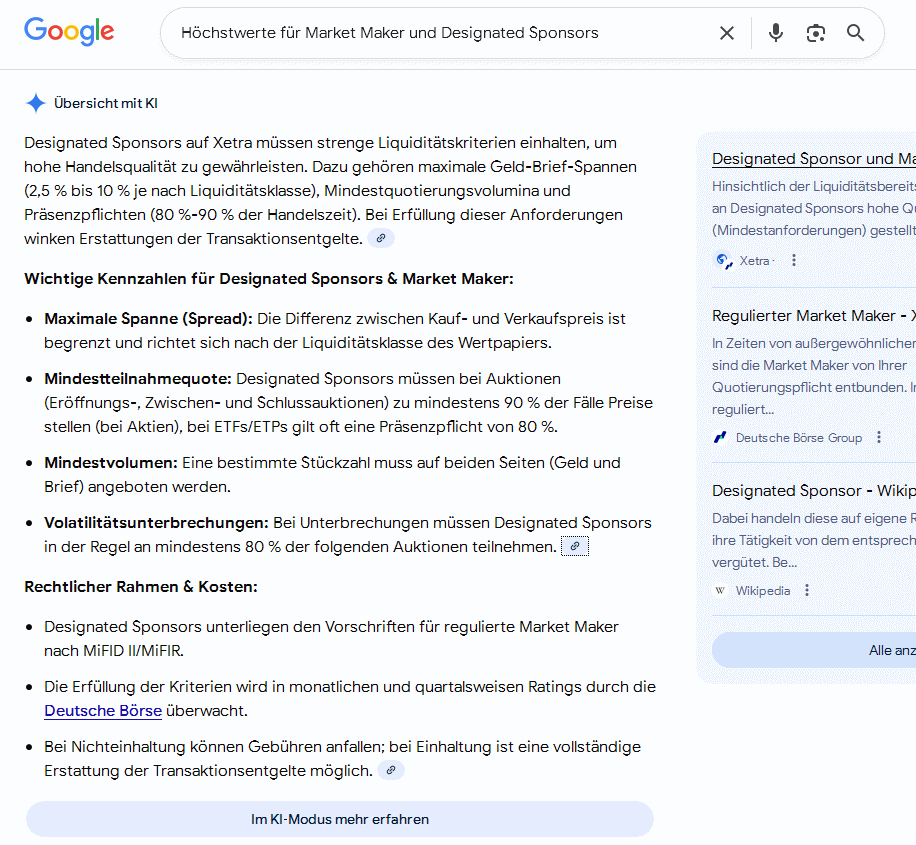This screenshot has height=845, width=916.
Task: Open three-dot menu next to Xetra
Action: pos(793,261)
